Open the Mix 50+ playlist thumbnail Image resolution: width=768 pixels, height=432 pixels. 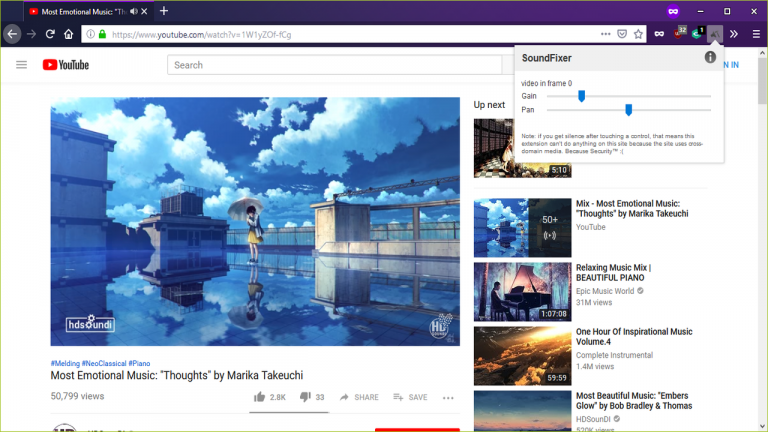click(523, 228)
